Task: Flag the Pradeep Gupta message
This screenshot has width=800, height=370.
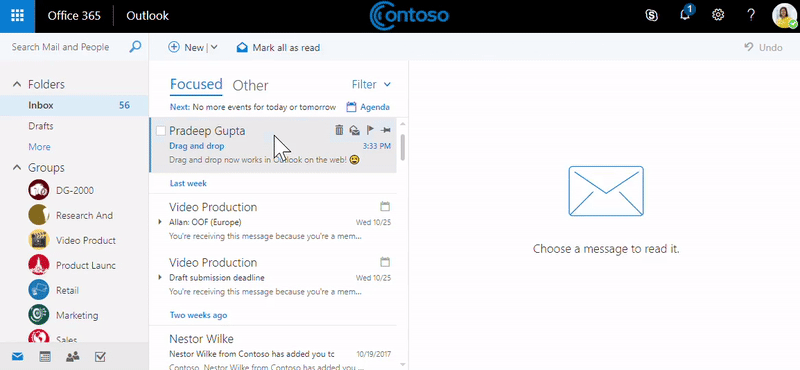Action: click(x=370, y=130)
